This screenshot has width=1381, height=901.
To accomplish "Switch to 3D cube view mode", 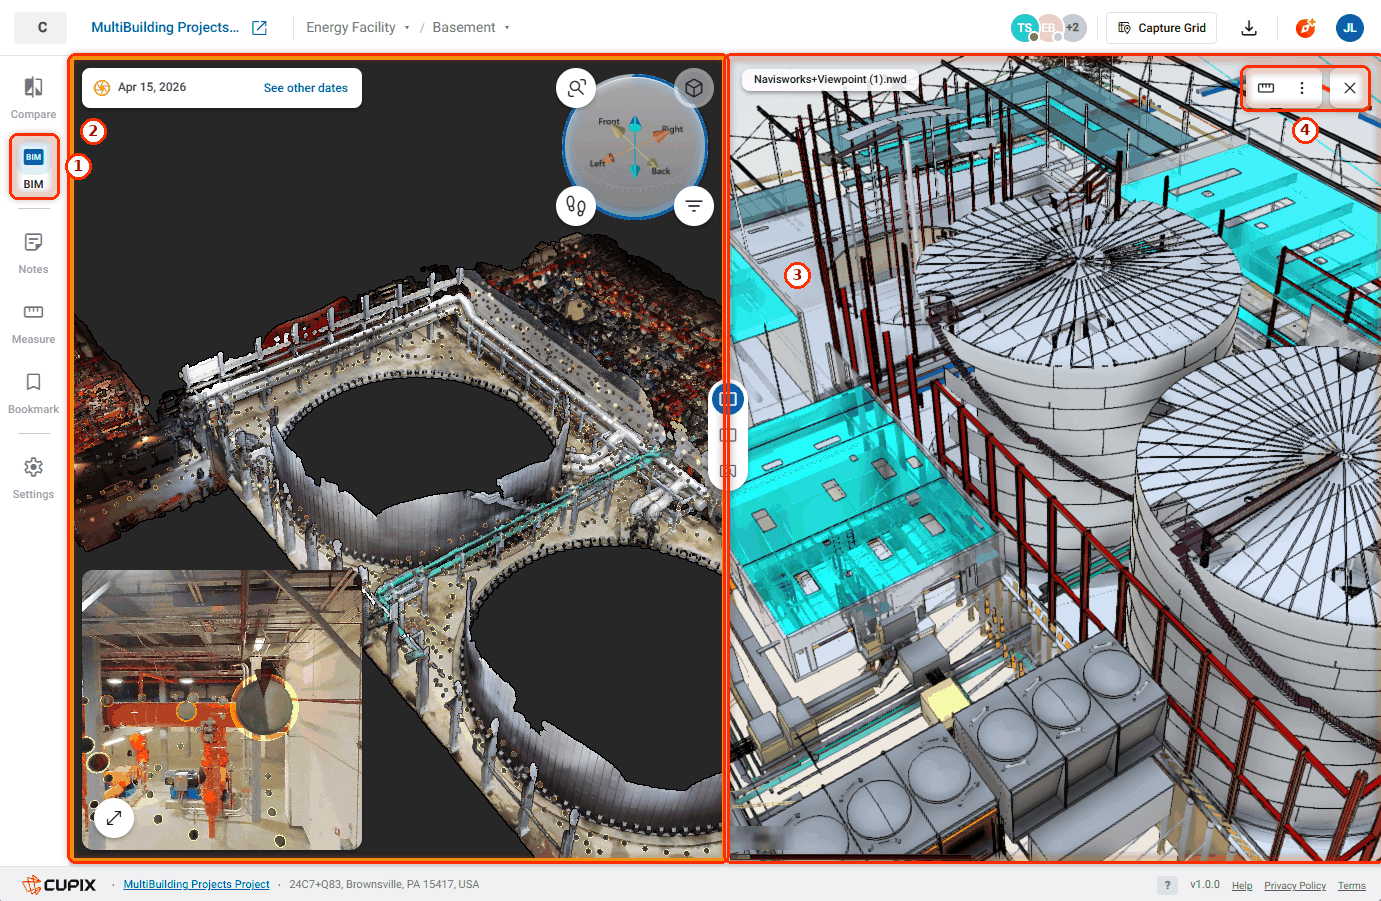I will [x=694, y=88].
